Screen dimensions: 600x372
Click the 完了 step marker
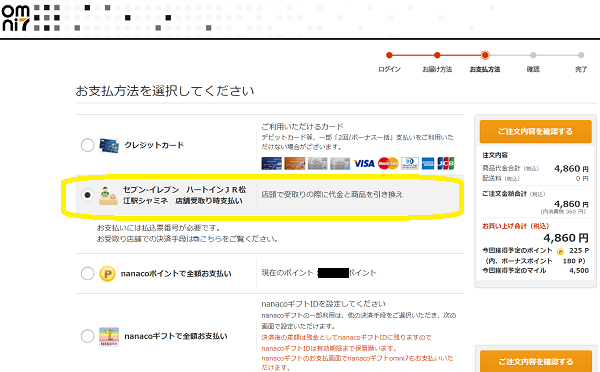[x=581, y=55]
